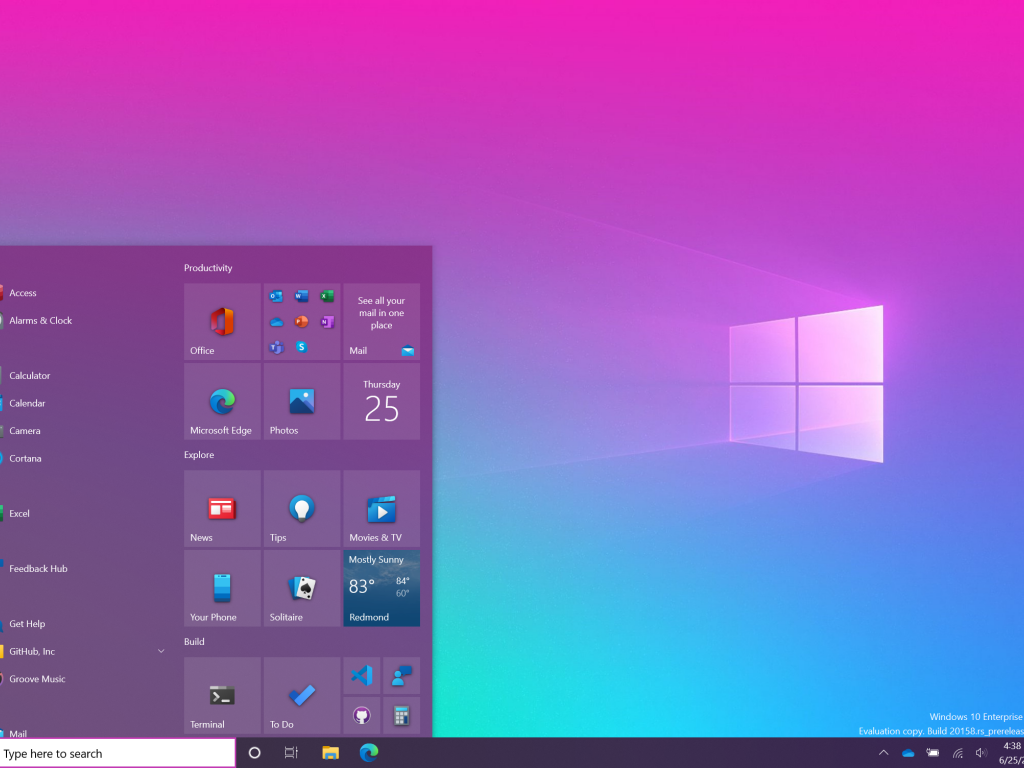Open the Mail live tile
This screenshot has height=768, width=1024.
pyautogui.click(x=381, y=321)
